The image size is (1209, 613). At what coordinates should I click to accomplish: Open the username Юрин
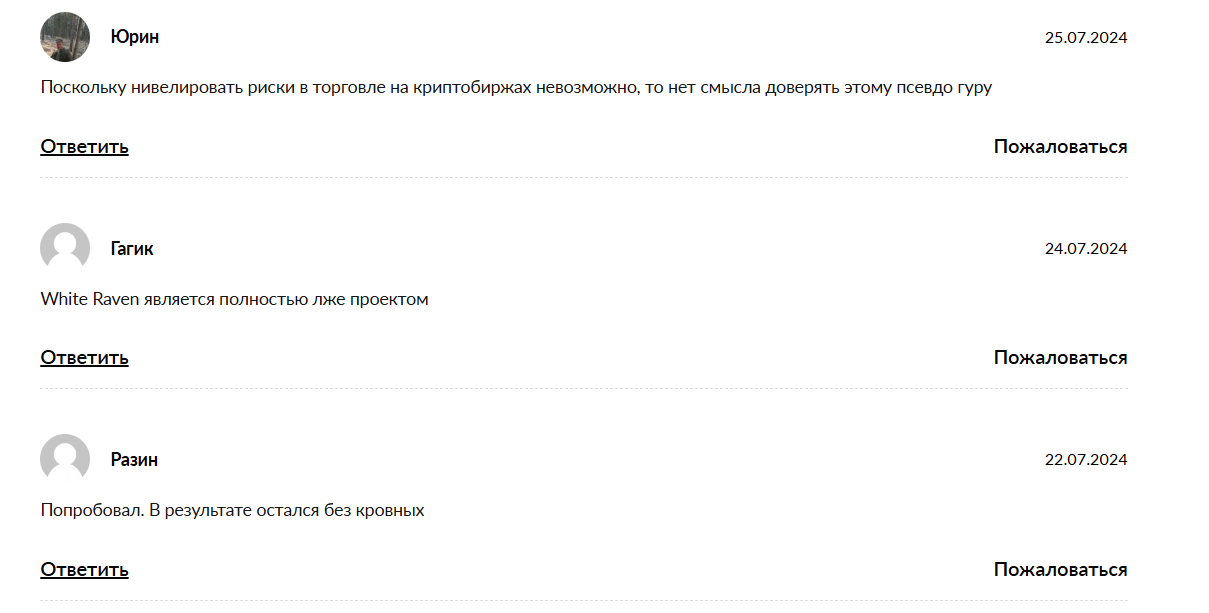[135, 37]
